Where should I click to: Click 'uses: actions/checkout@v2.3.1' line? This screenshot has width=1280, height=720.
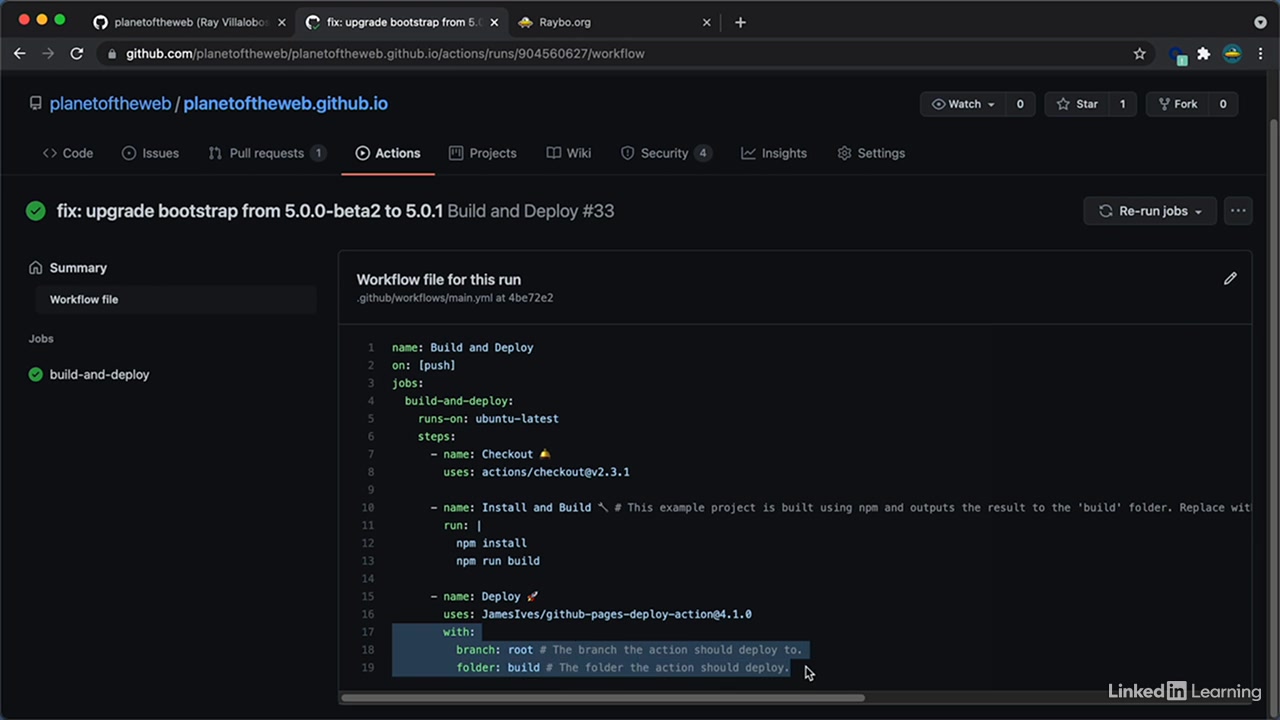point(537,472)
